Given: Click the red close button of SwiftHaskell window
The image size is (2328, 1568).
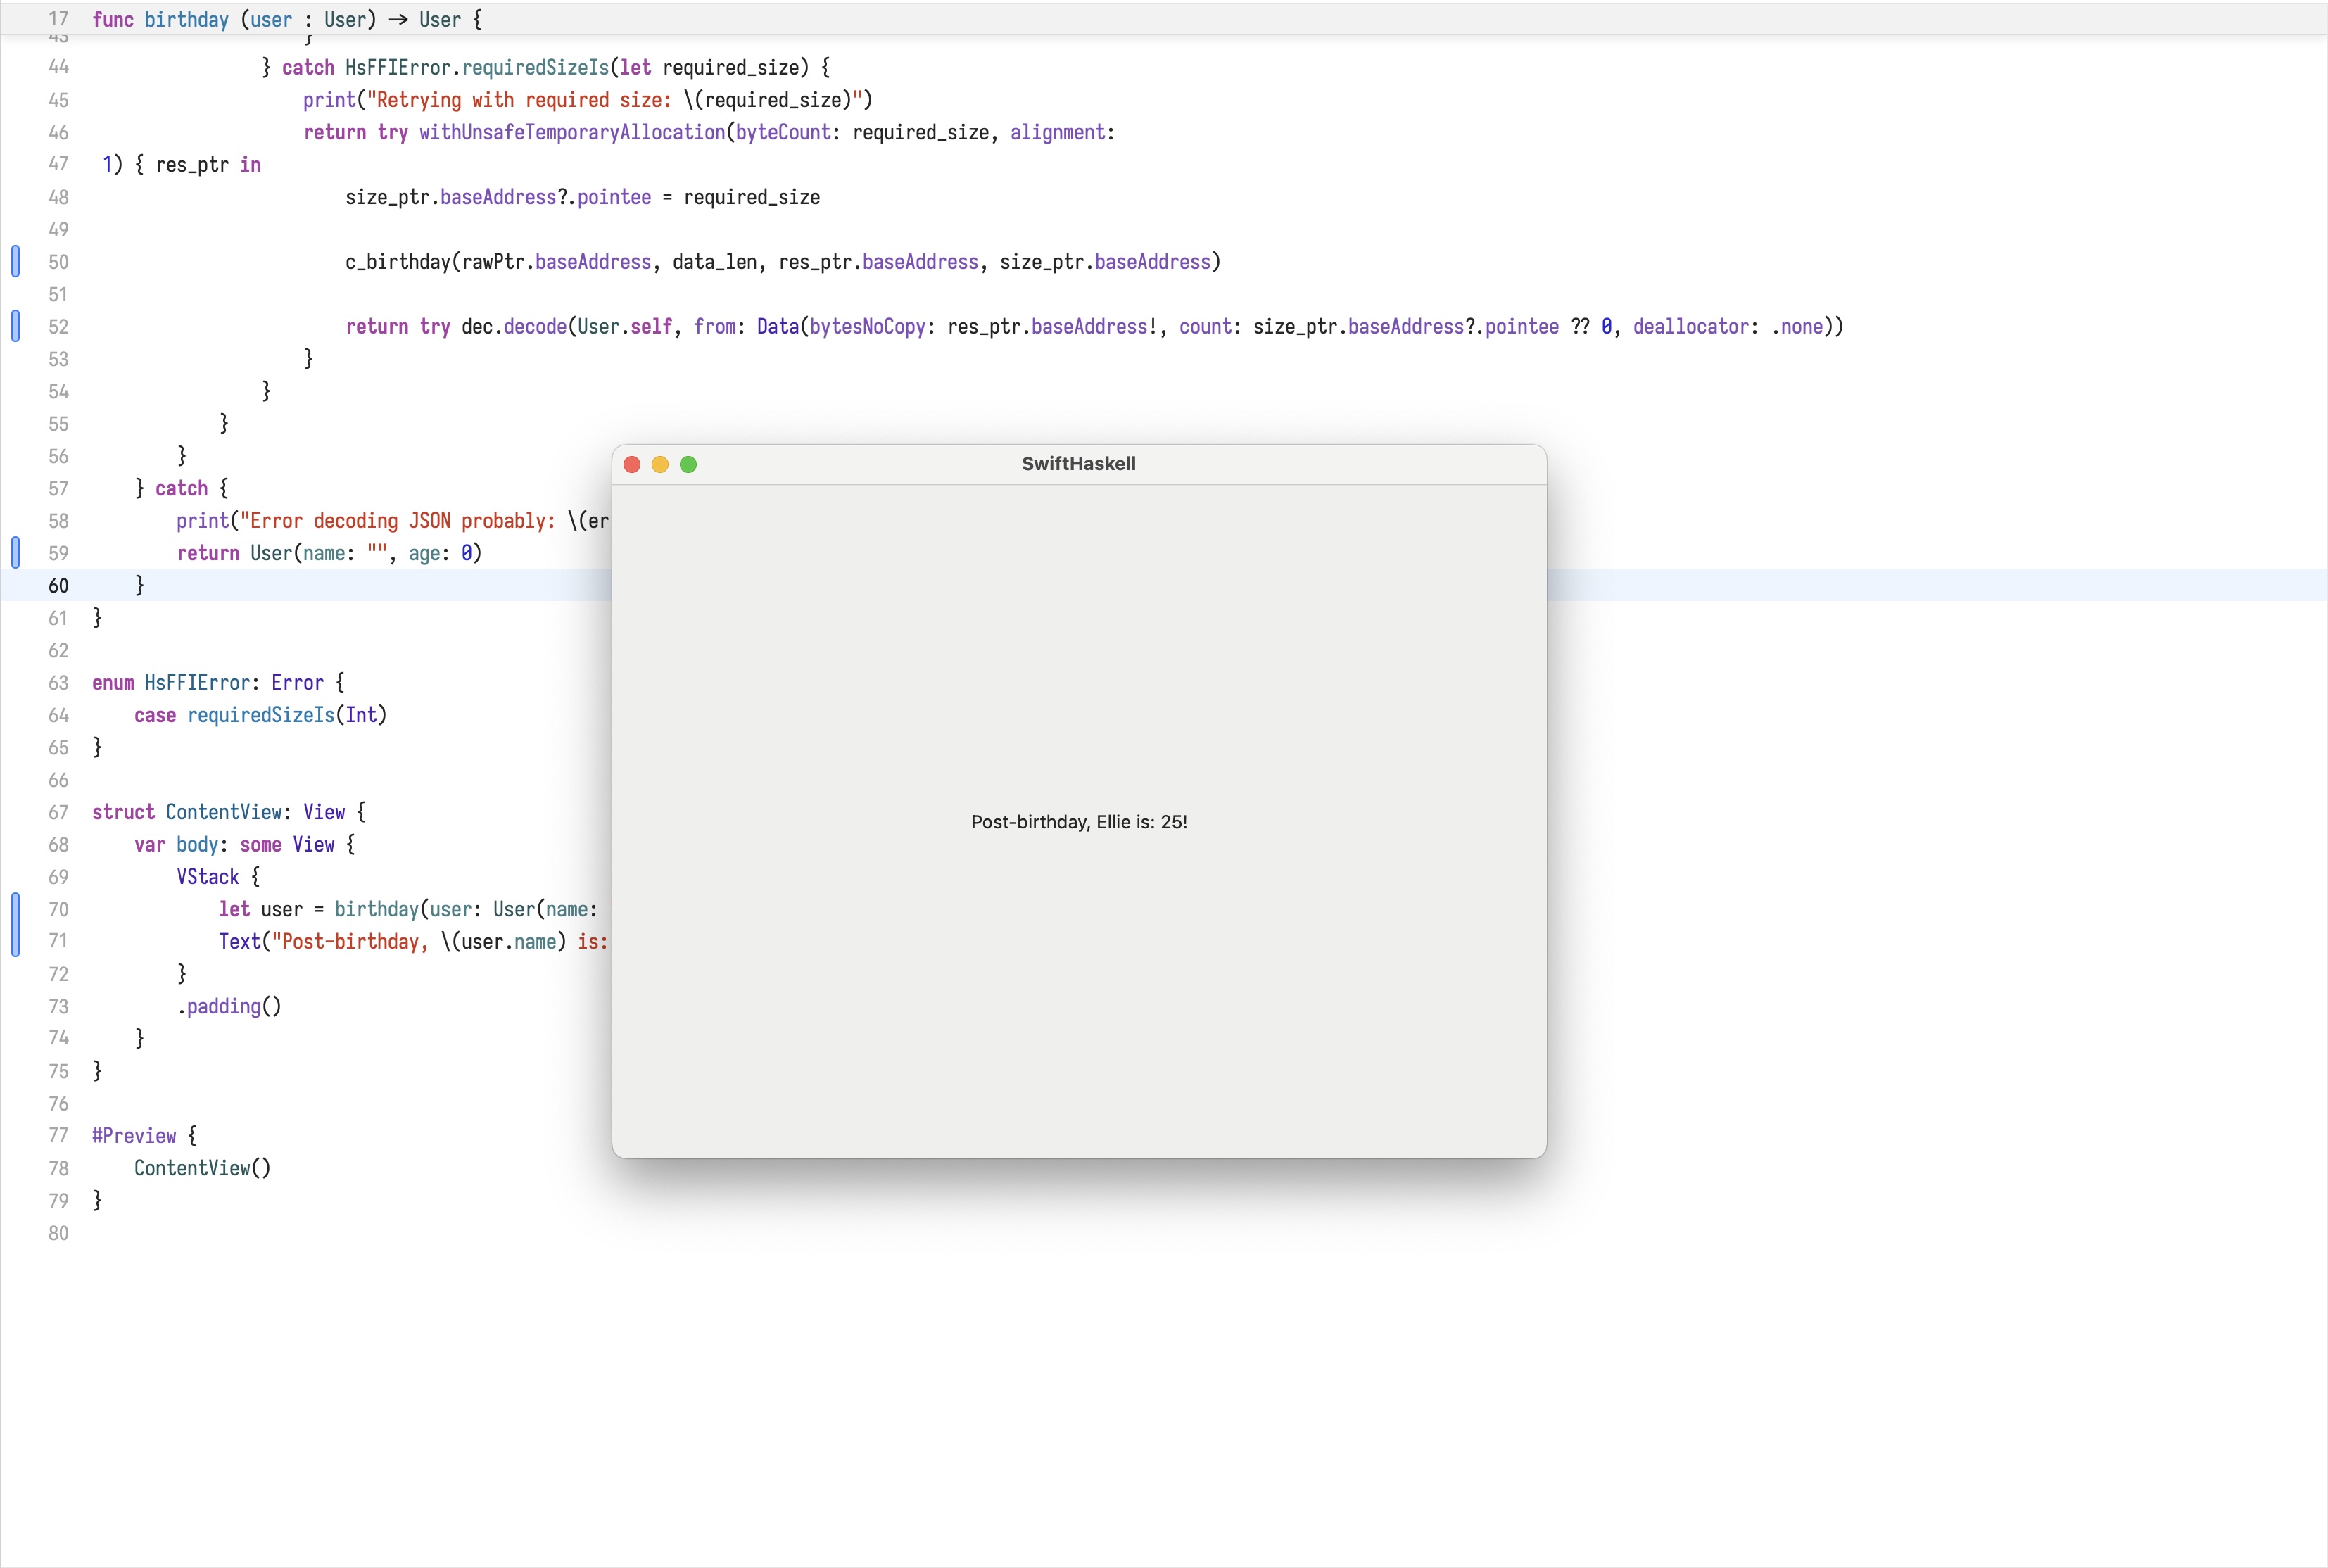Looking at the screenshot, I should [x=633, y=464].
